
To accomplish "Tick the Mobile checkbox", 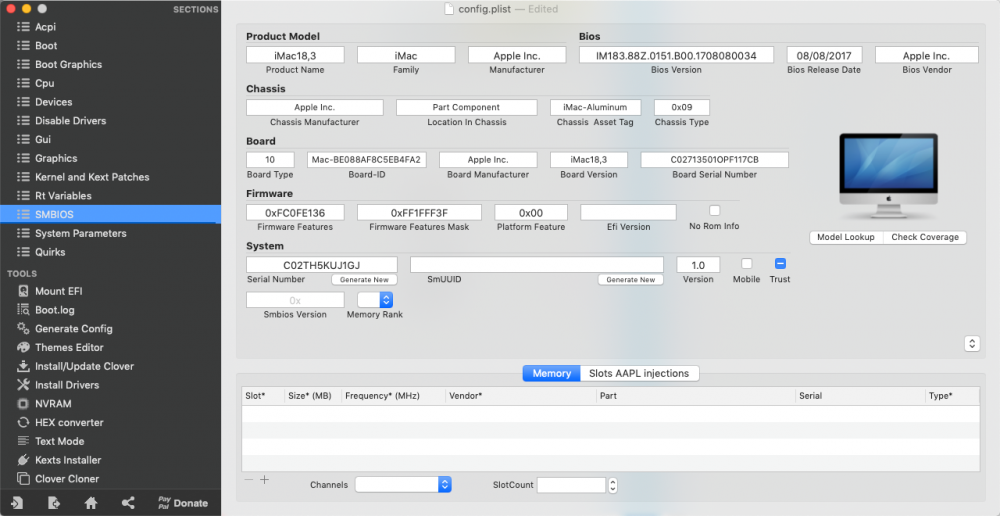I will coord(746,263).
